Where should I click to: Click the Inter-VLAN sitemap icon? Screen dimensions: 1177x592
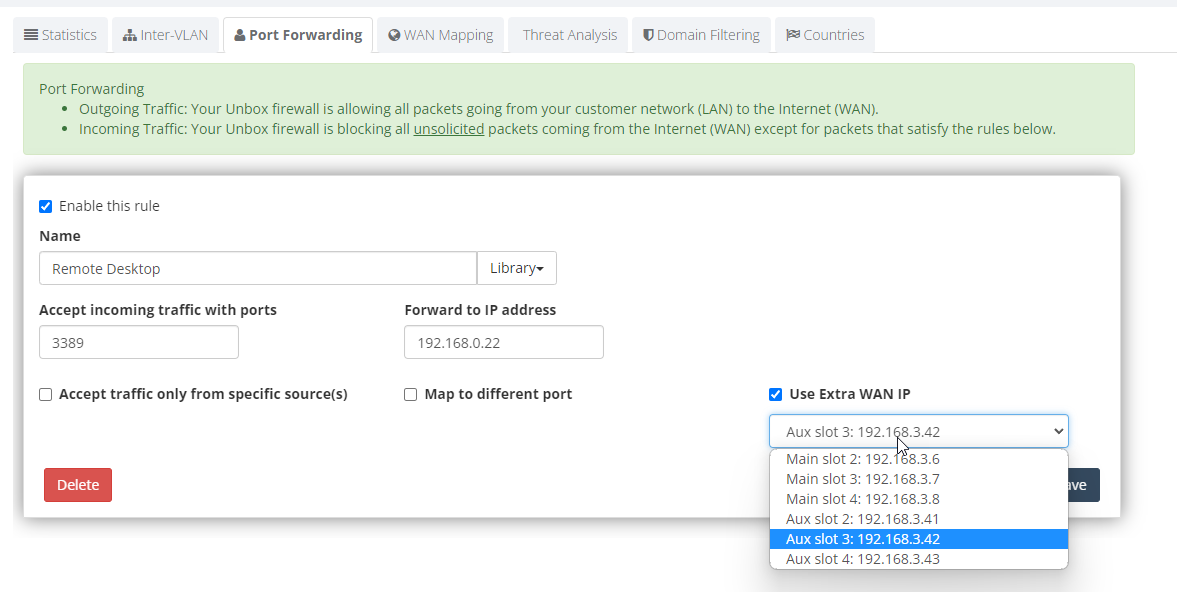(130, 35)
